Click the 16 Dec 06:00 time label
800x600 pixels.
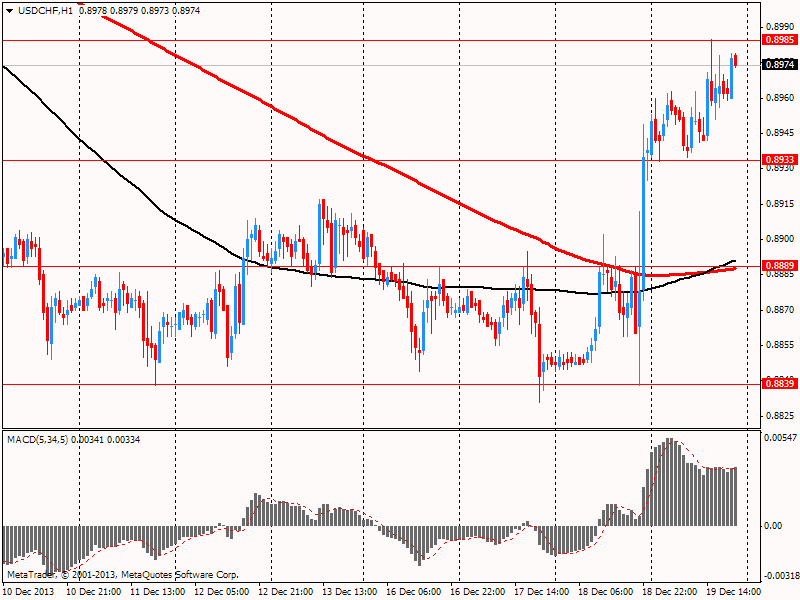pos(414,592)
